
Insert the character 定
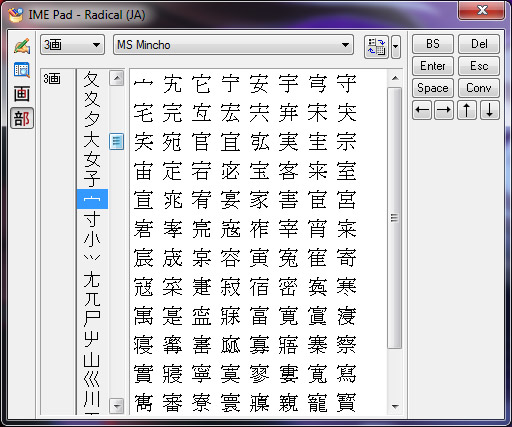click(172, 171)
